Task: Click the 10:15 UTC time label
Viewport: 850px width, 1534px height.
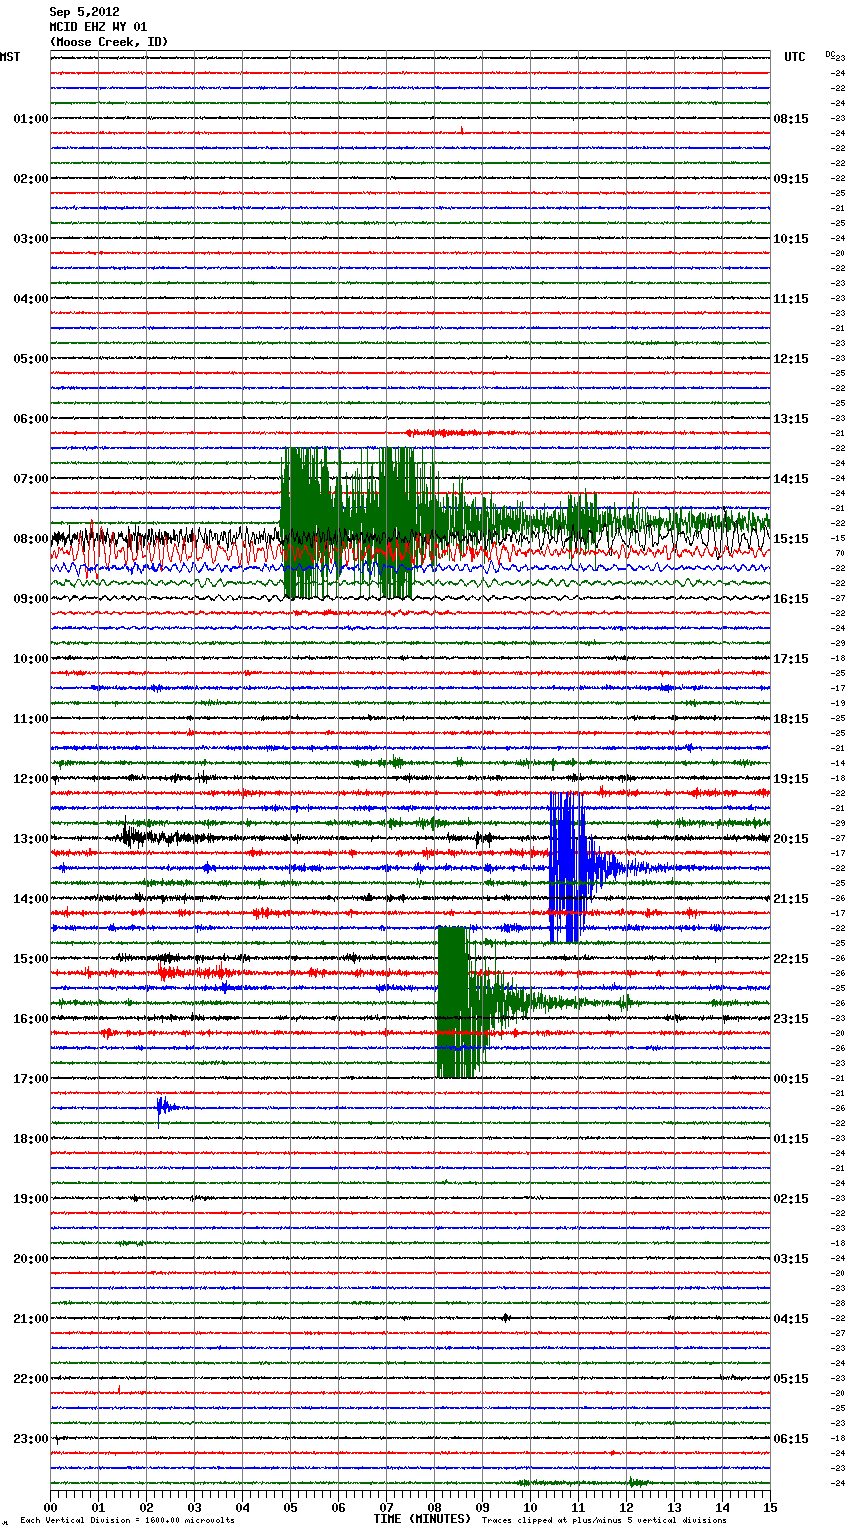Action: click(791, 239)
